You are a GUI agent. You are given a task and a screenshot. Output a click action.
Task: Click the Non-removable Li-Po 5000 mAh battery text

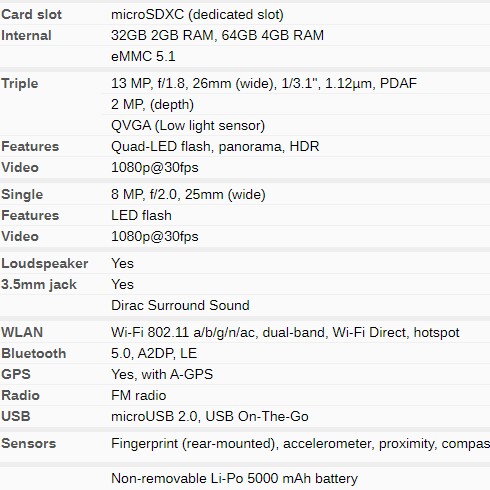coord(234,478)
